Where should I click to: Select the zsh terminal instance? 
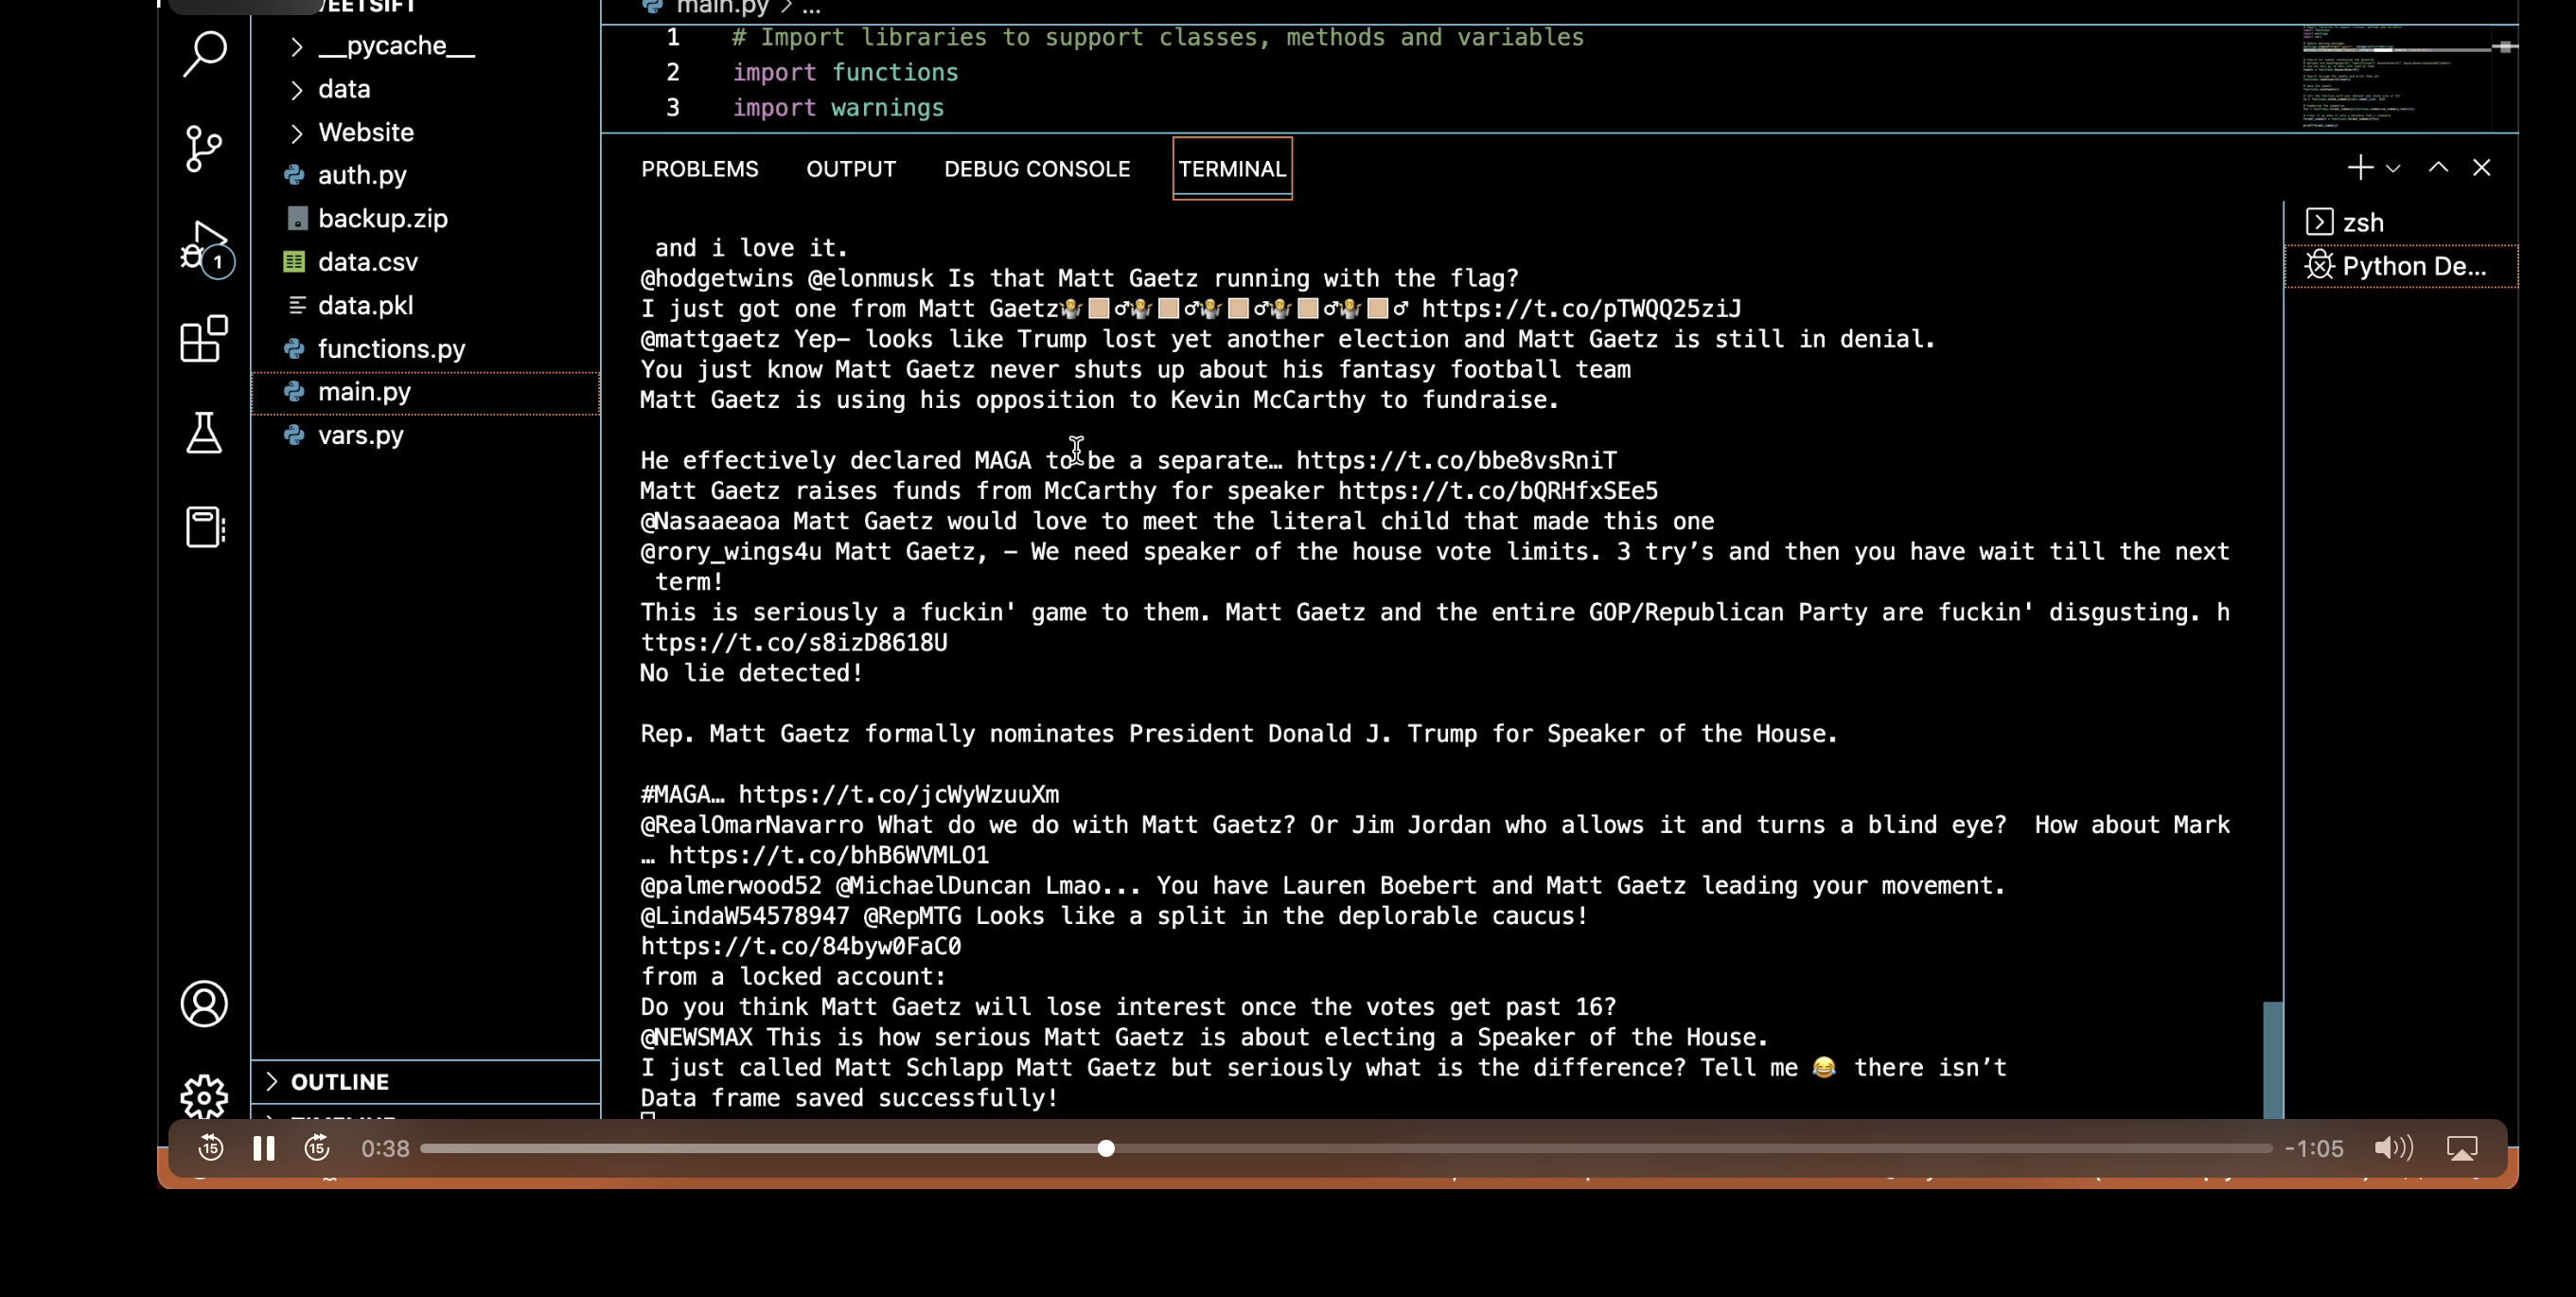[2401, 223]
